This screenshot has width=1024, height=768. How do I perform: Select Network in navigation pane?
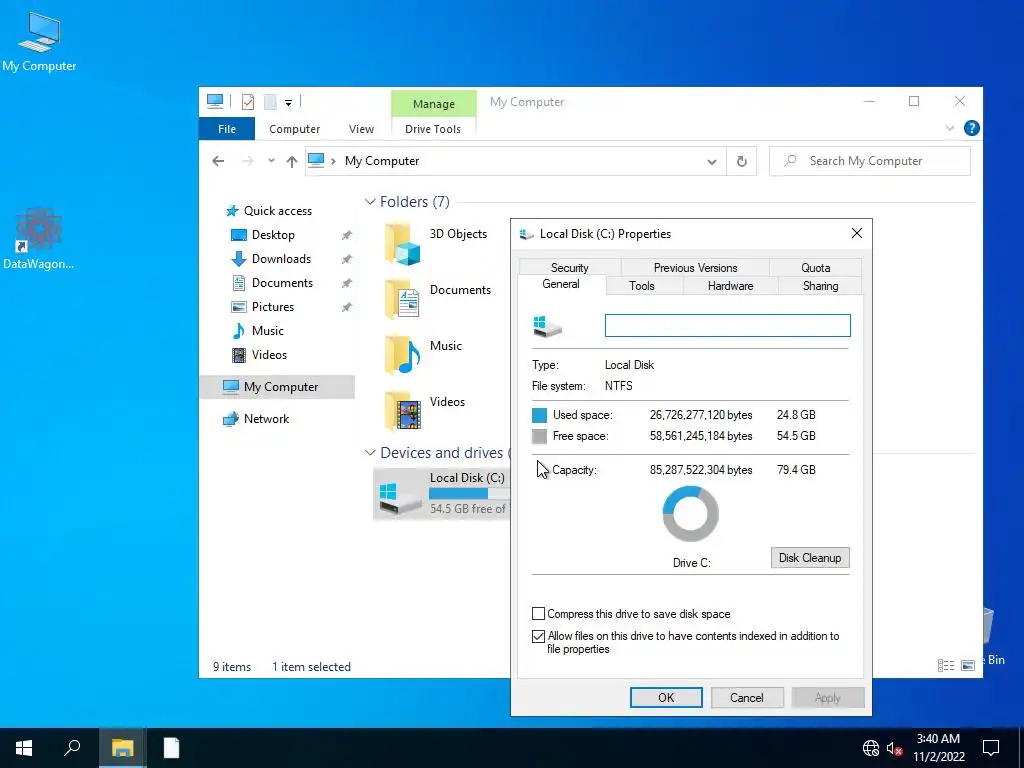point(266,419)
